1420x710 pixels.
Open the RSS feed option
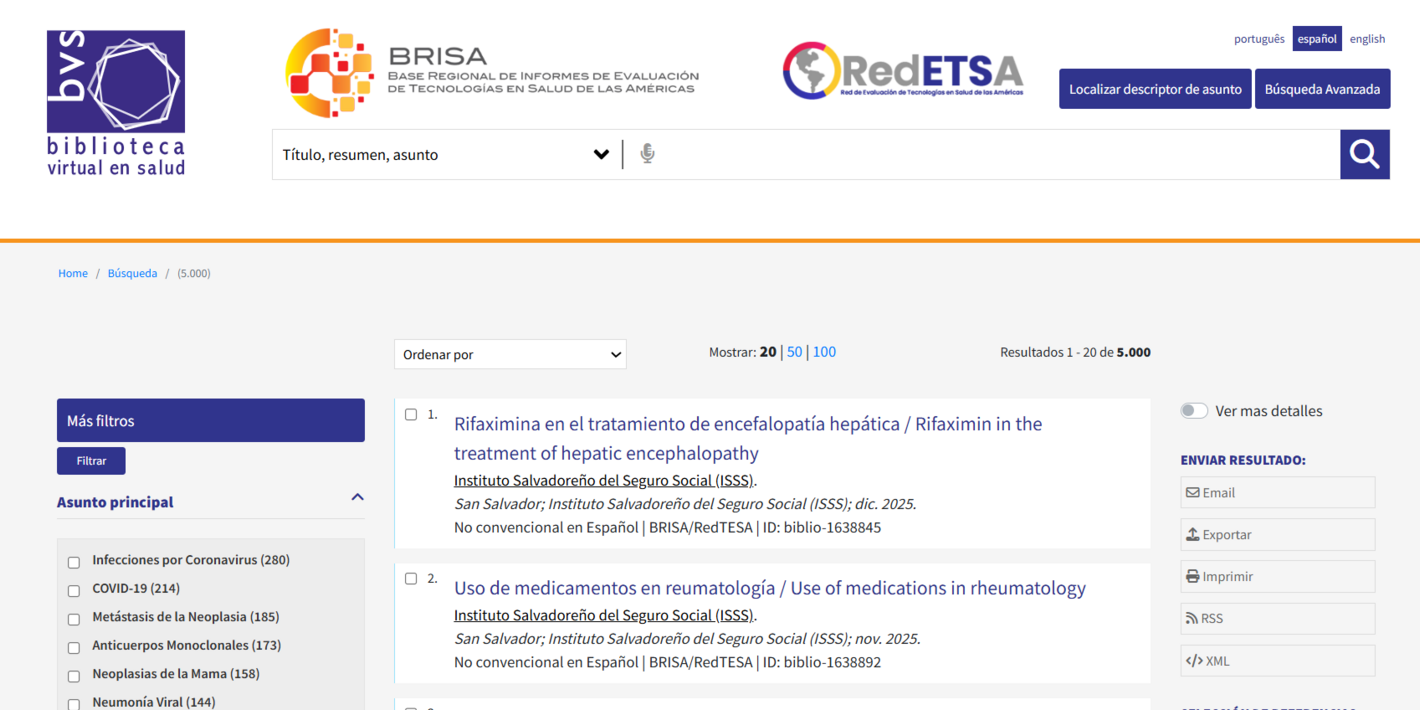point(1277,618)
